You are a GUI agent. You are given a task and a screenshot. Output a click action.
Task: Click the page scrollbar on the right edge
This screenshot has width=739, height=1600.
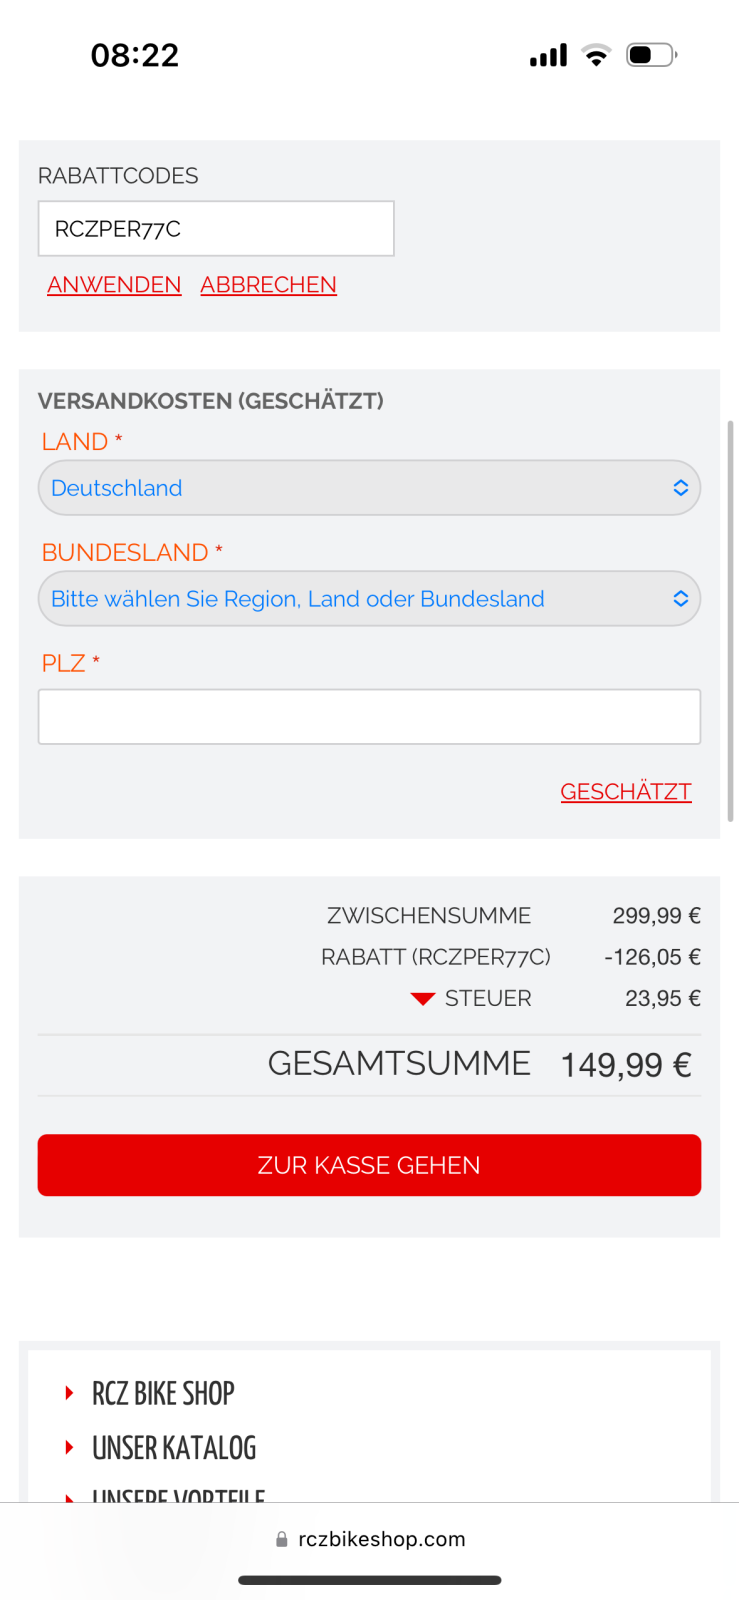tap(731, 620)
